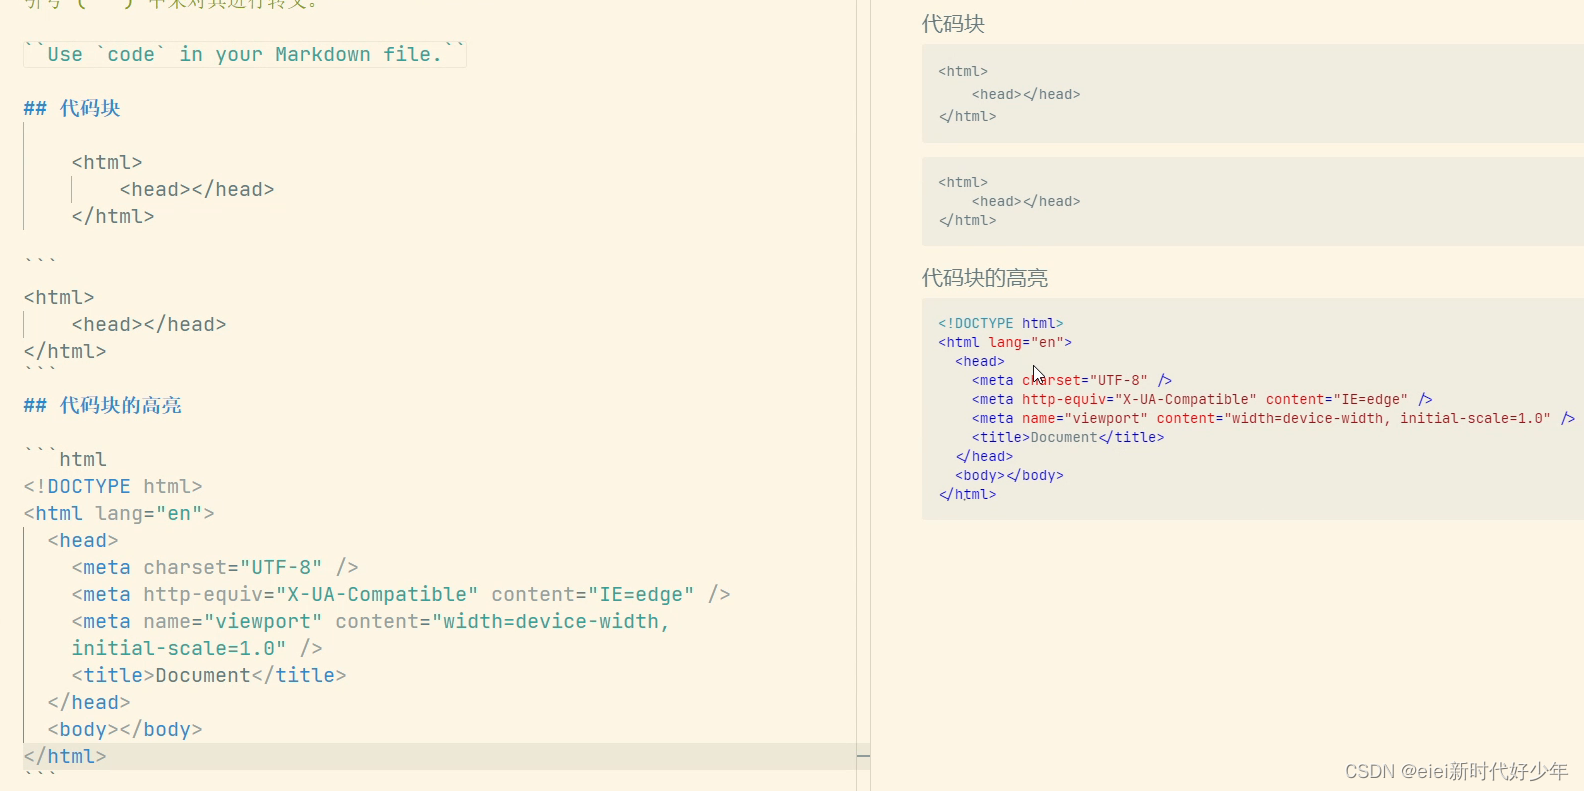
Task: Click the meta http-equiv line in the preview
Action: click(x=1202, y=399)
